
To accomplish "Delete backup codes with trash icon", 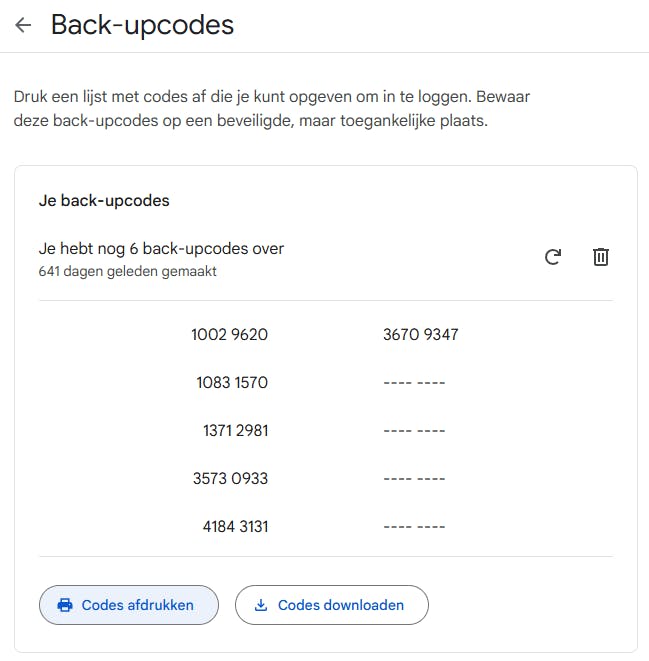I will click(x=600, y=257).
